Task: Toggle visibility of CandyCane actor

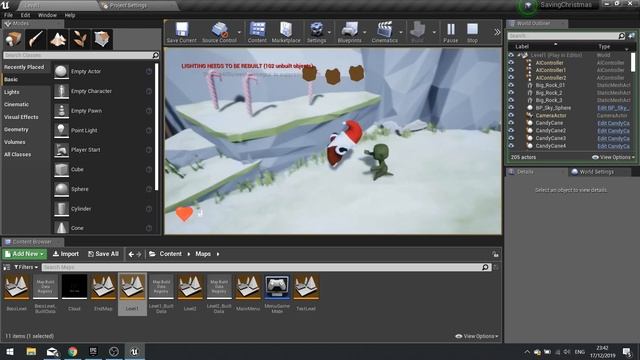Action: tap(511, 123)
